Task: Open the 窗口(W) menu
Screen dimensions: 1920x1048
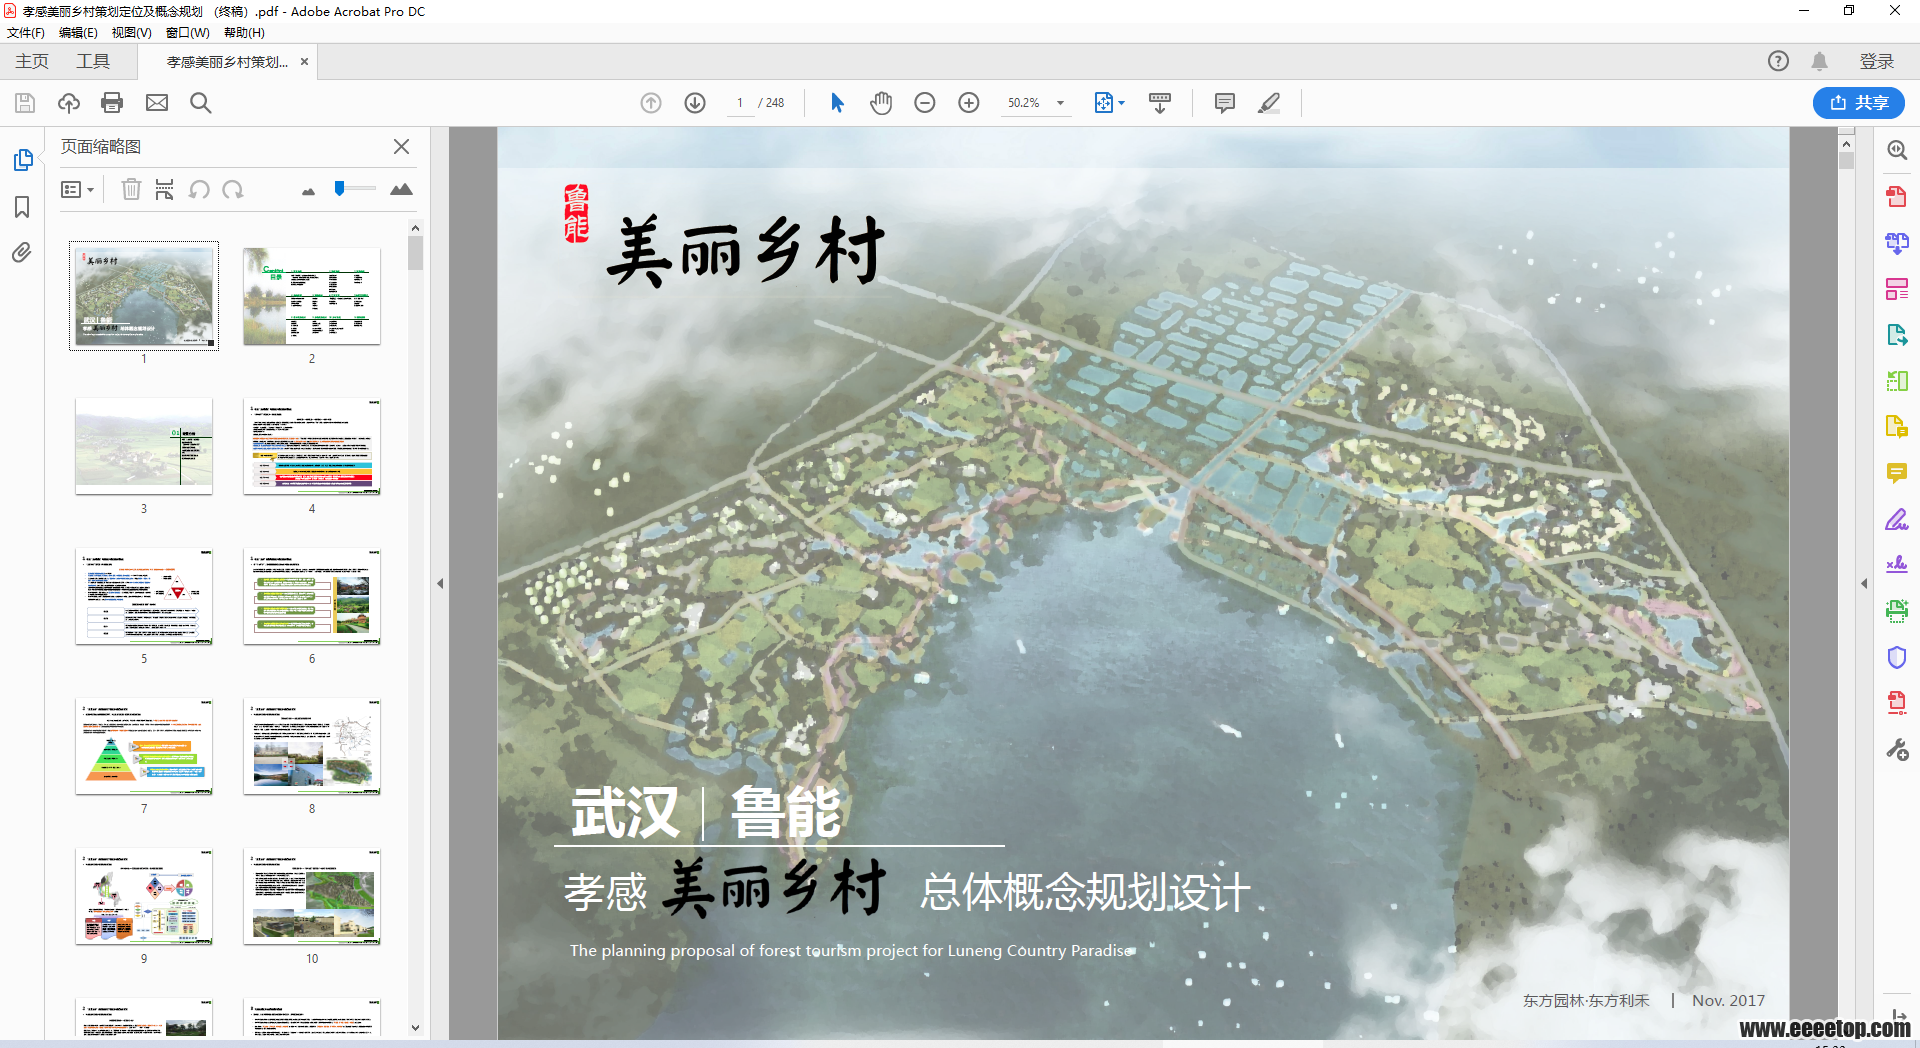Action: [187, 33]
